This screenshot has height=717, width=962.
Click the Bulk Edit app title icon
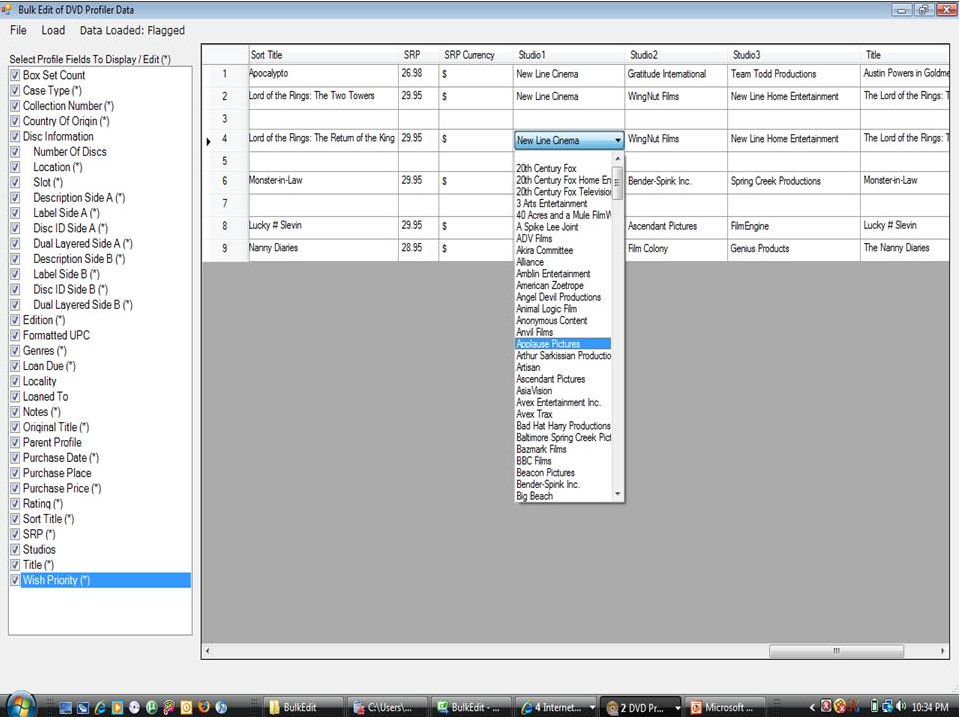coord(7,9)
